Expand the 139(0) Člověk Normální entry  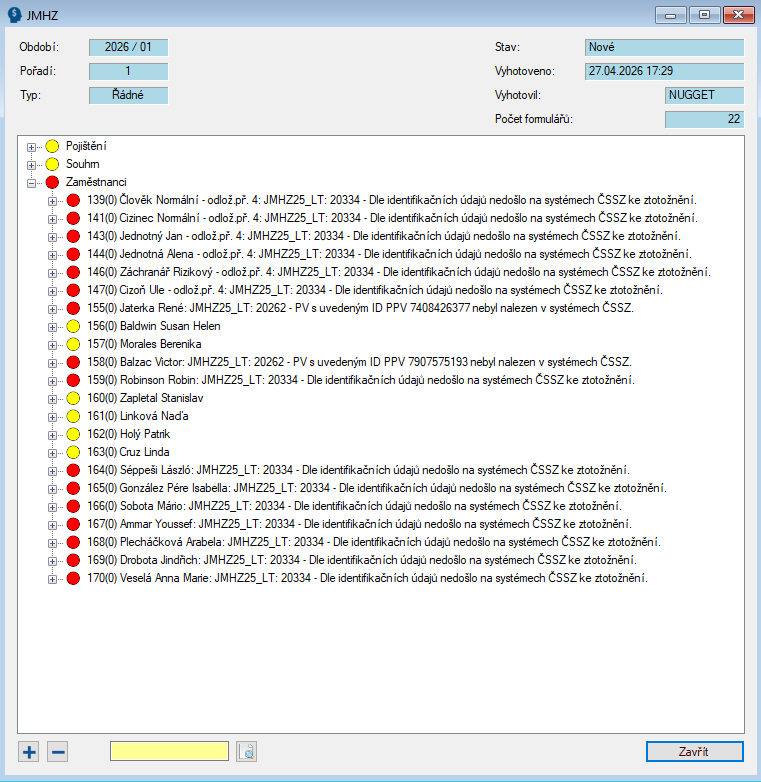[53, 201]
